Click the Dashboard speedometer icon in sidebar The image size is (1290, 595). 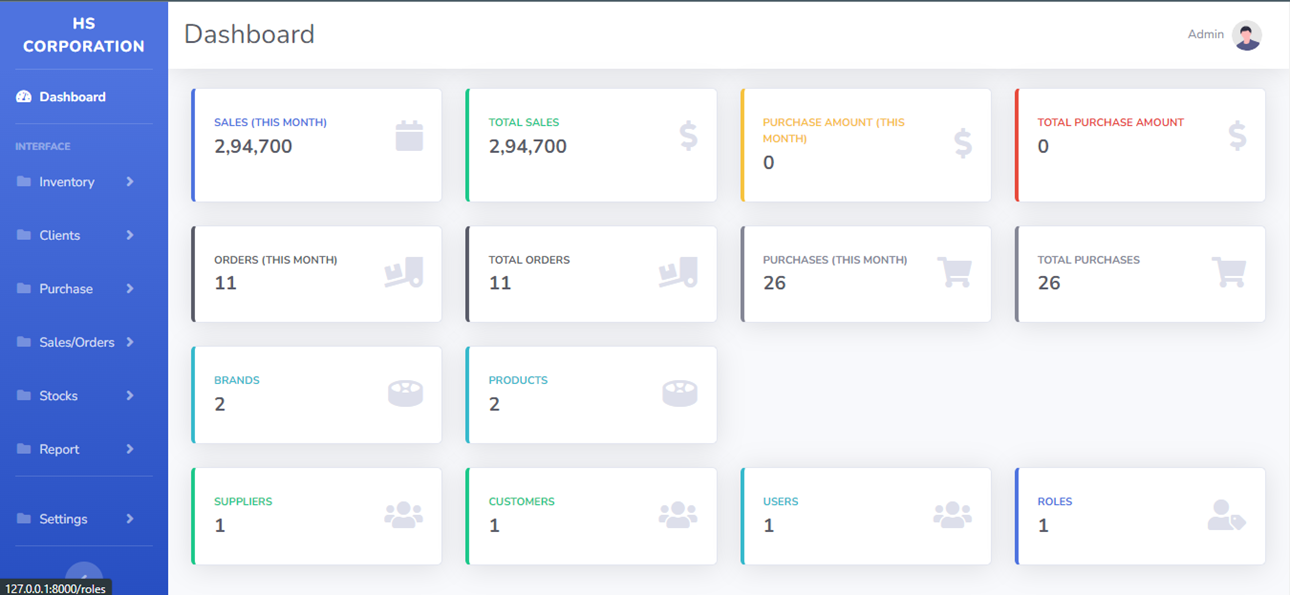pos(24,97)
